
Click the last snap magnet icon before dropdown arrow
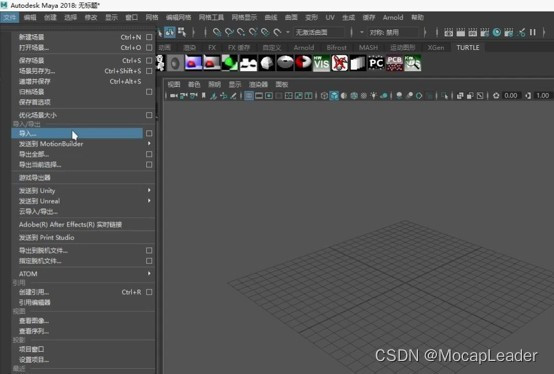pyautogui.click(x=277, y=32)
